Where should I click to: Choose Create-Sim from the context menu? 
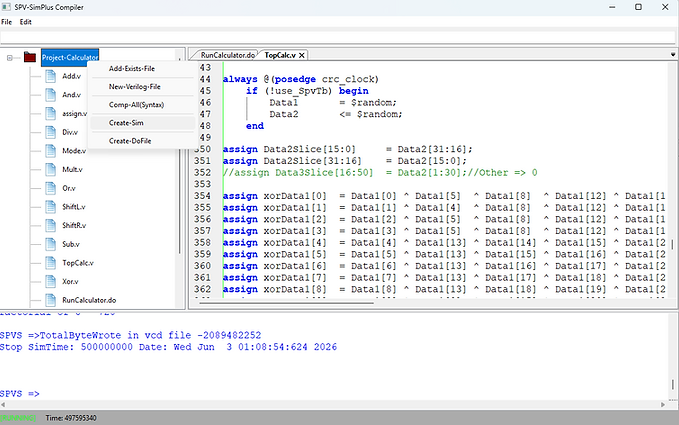(x=142, y=123)
